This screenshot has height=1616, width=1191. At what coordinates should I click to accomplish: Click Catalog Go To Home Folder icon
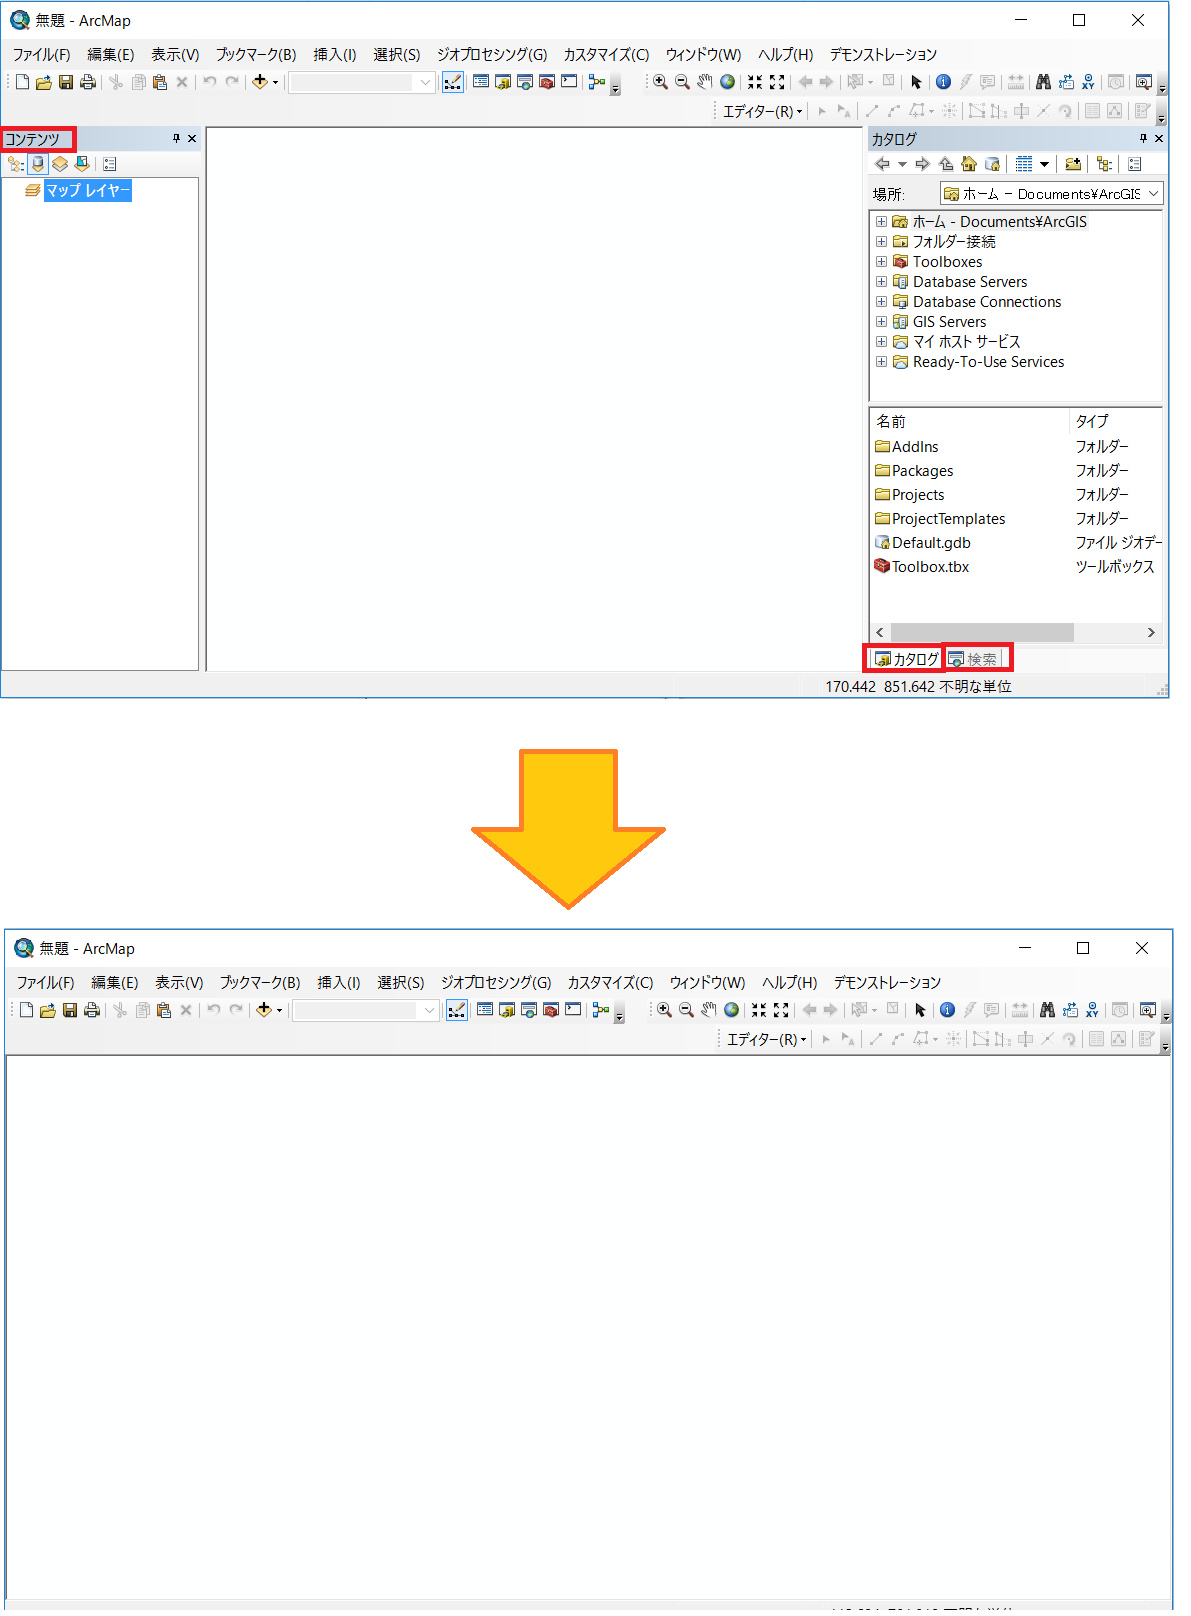[x=969, y=164]
